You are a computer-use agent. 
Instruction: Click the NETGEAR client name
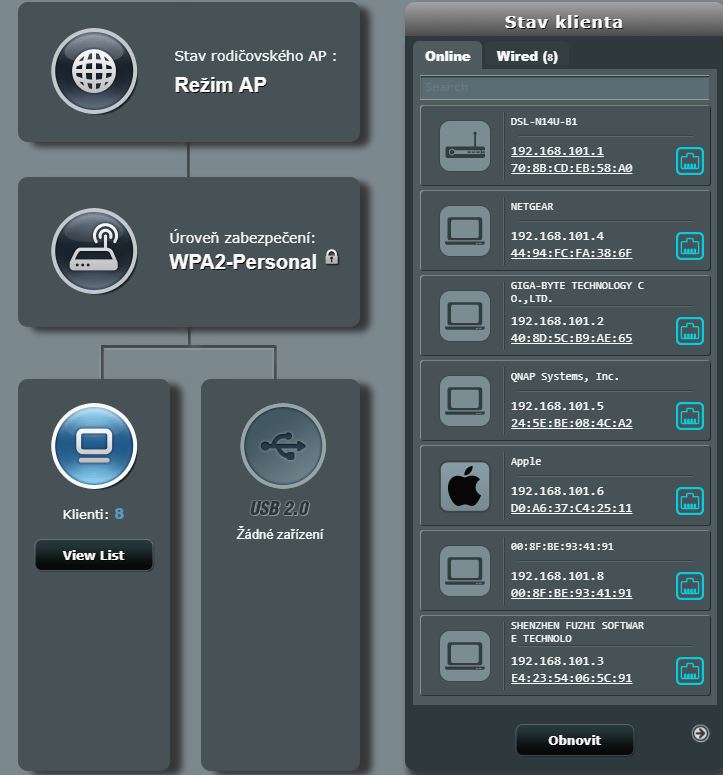pyautogui.click(x=532, y=207)
